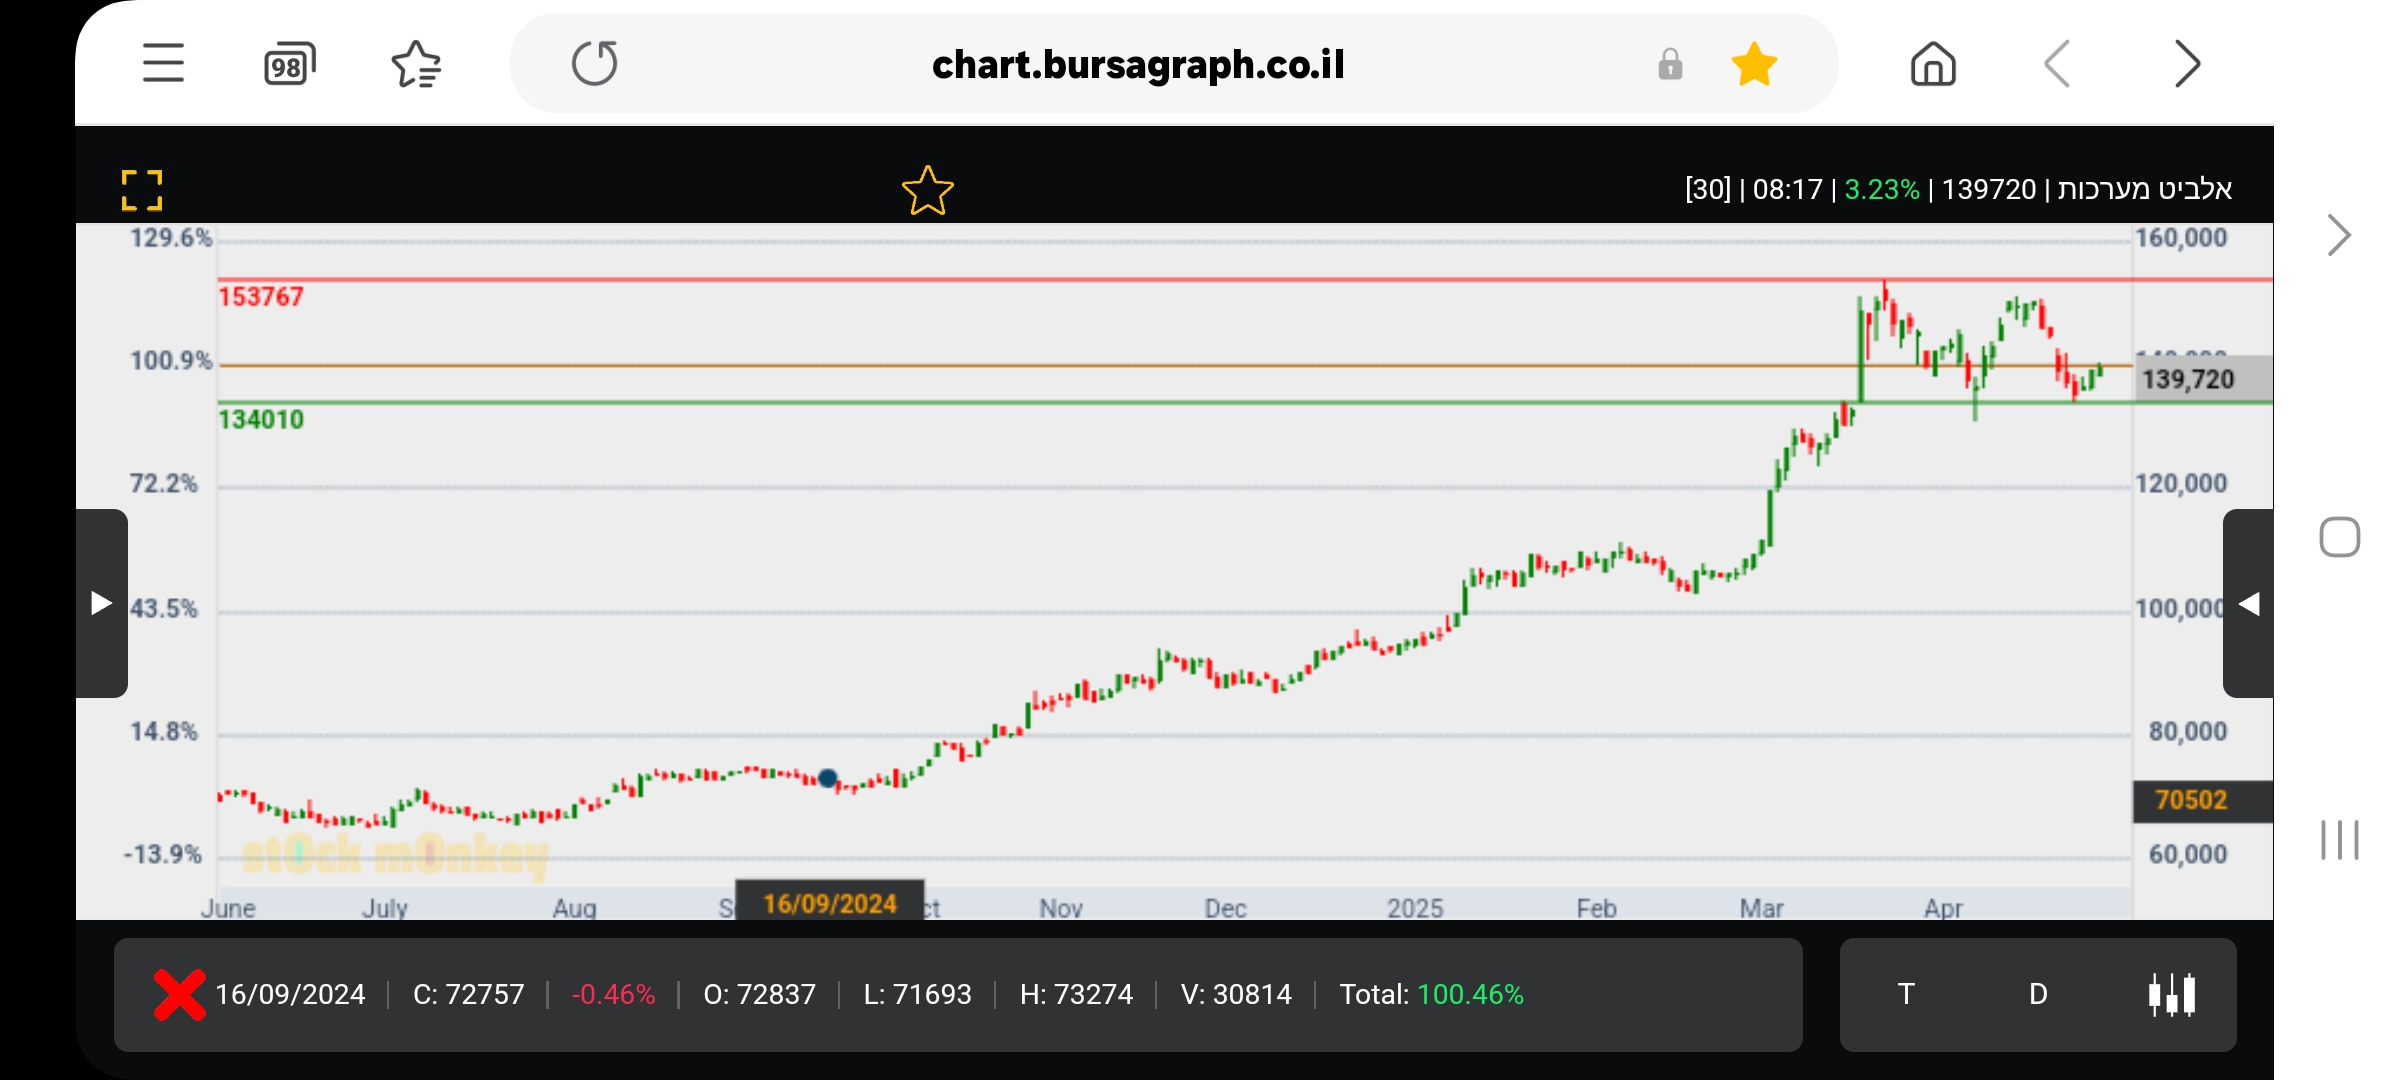
Task: Toggle the yellow bookmark star in address bar
Action: click(1754, 65)
